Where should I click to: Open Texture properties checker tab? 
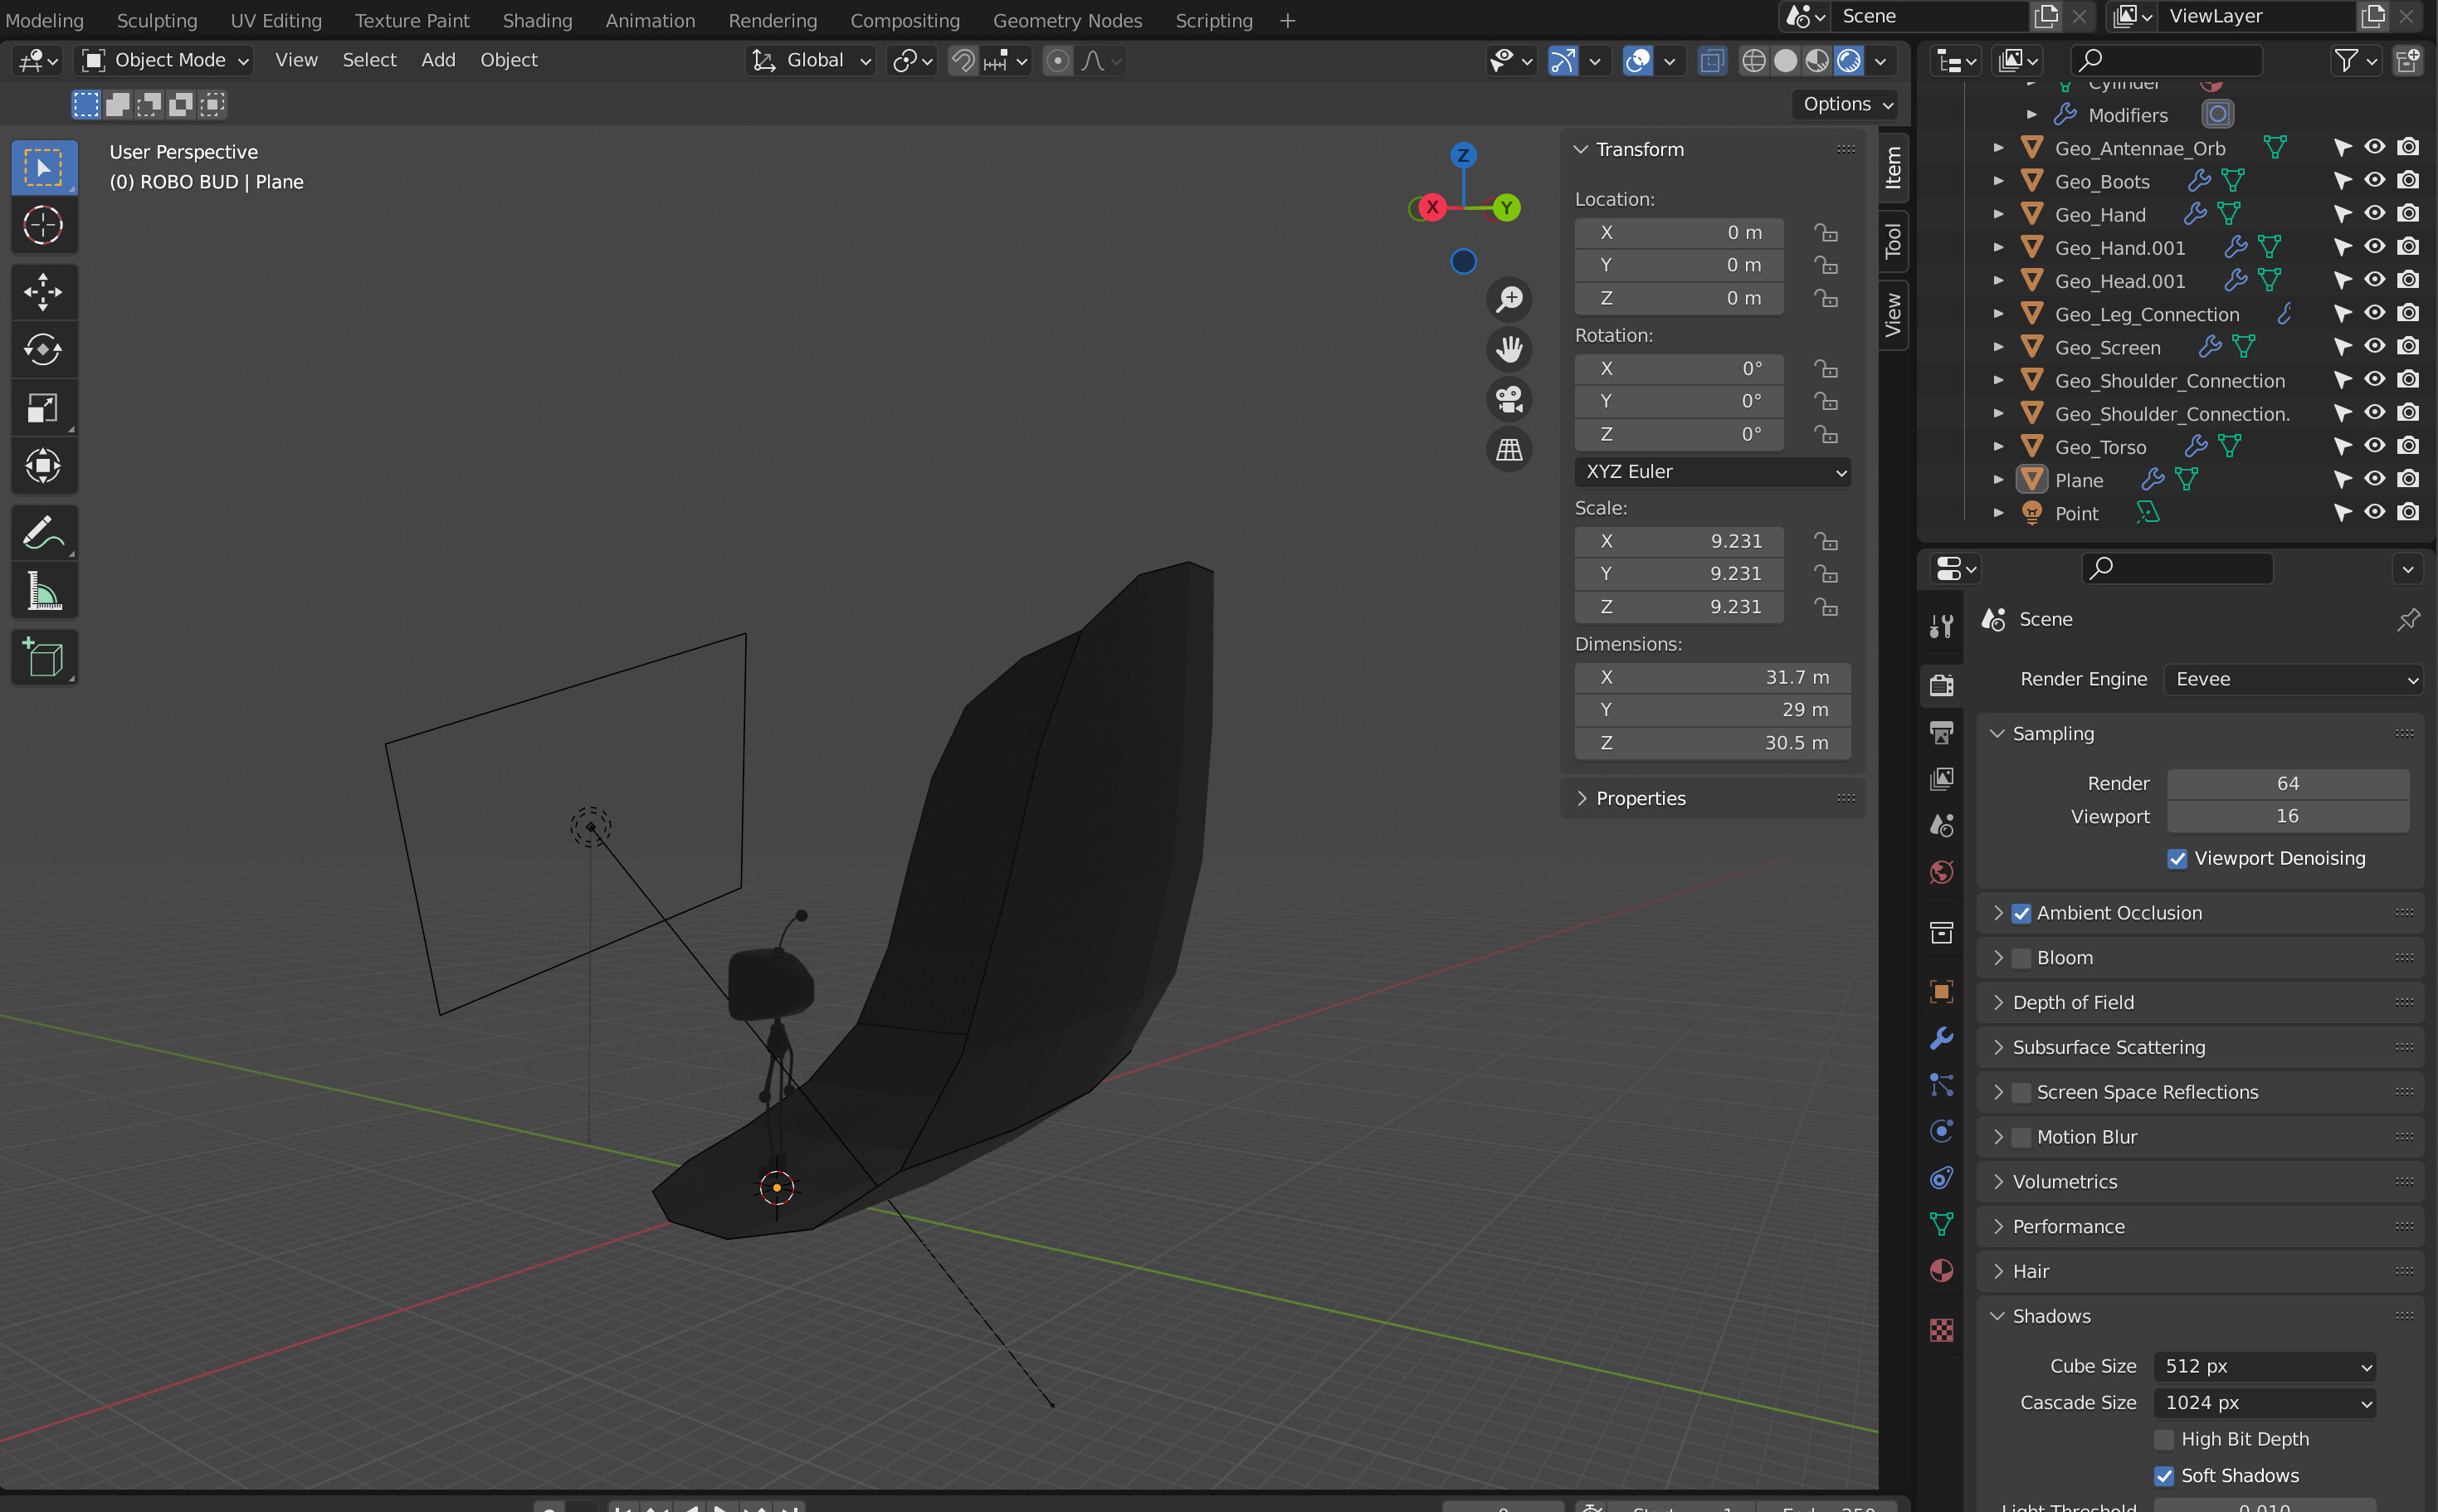click(x=1941, y=1330)
